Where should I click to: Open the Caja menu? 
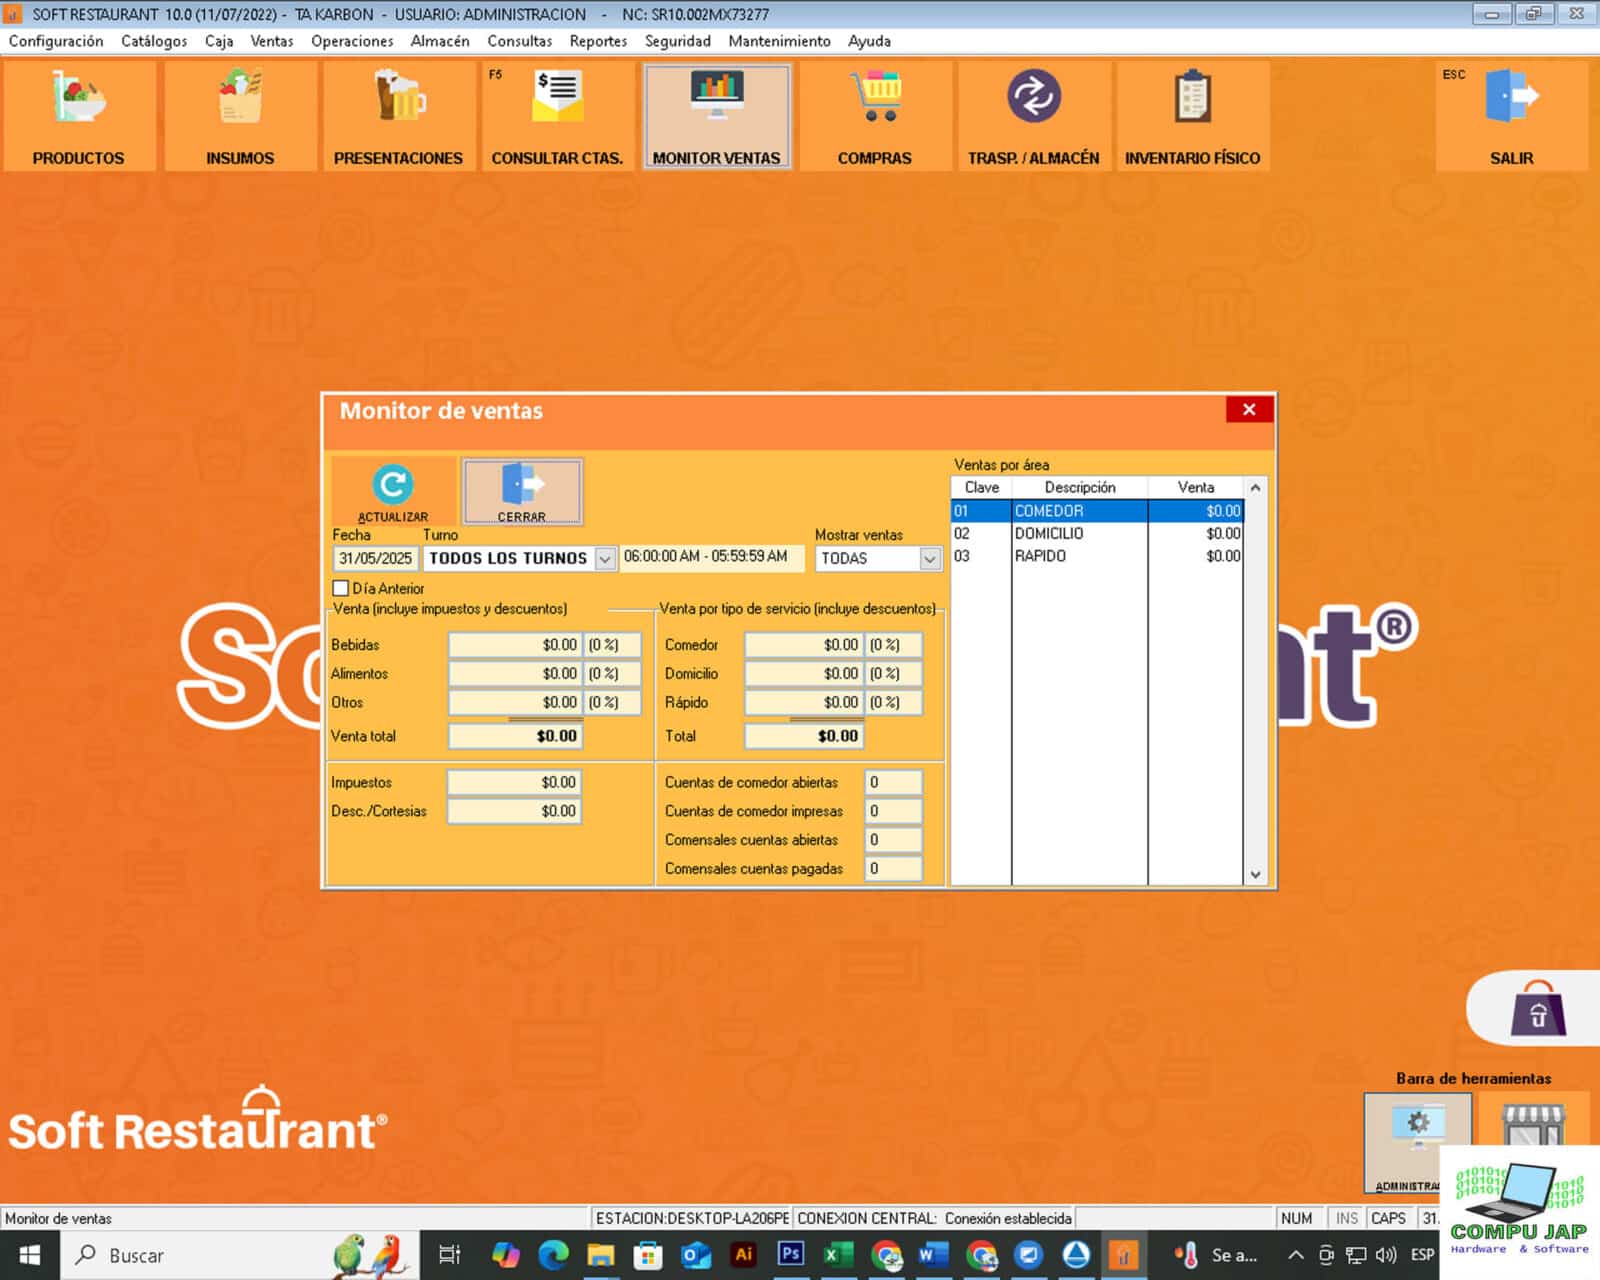[219, 41]
